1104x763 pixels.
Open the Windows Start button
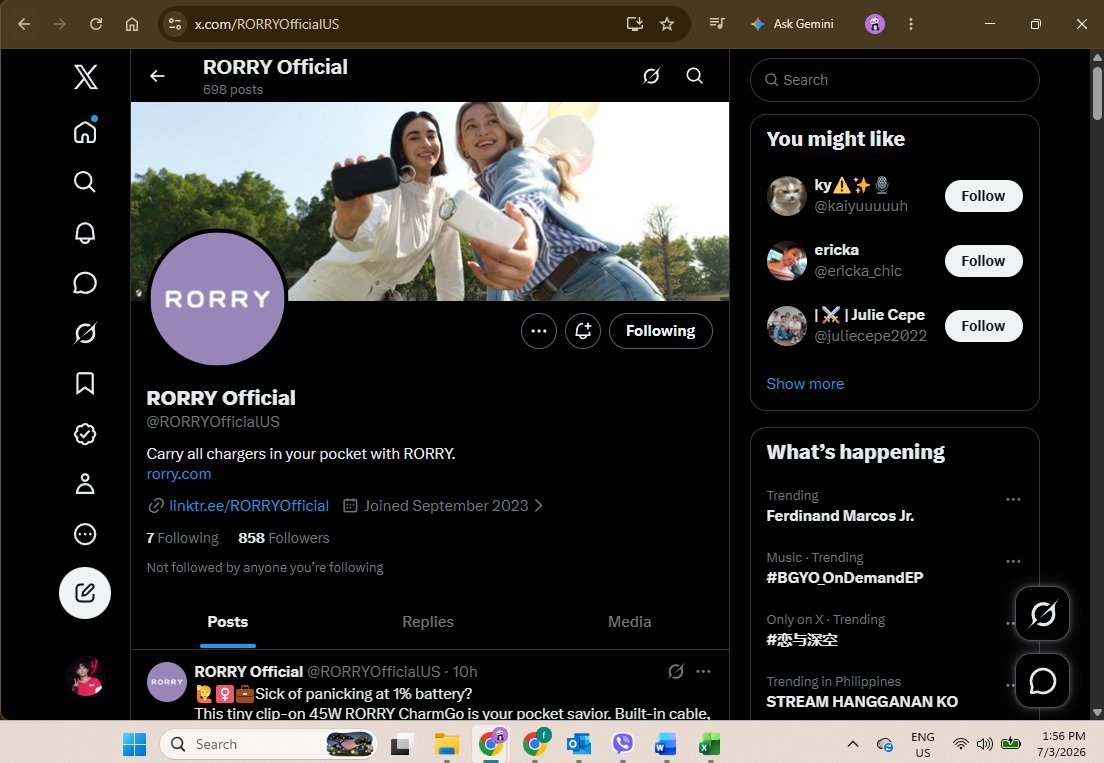(134, 744)
